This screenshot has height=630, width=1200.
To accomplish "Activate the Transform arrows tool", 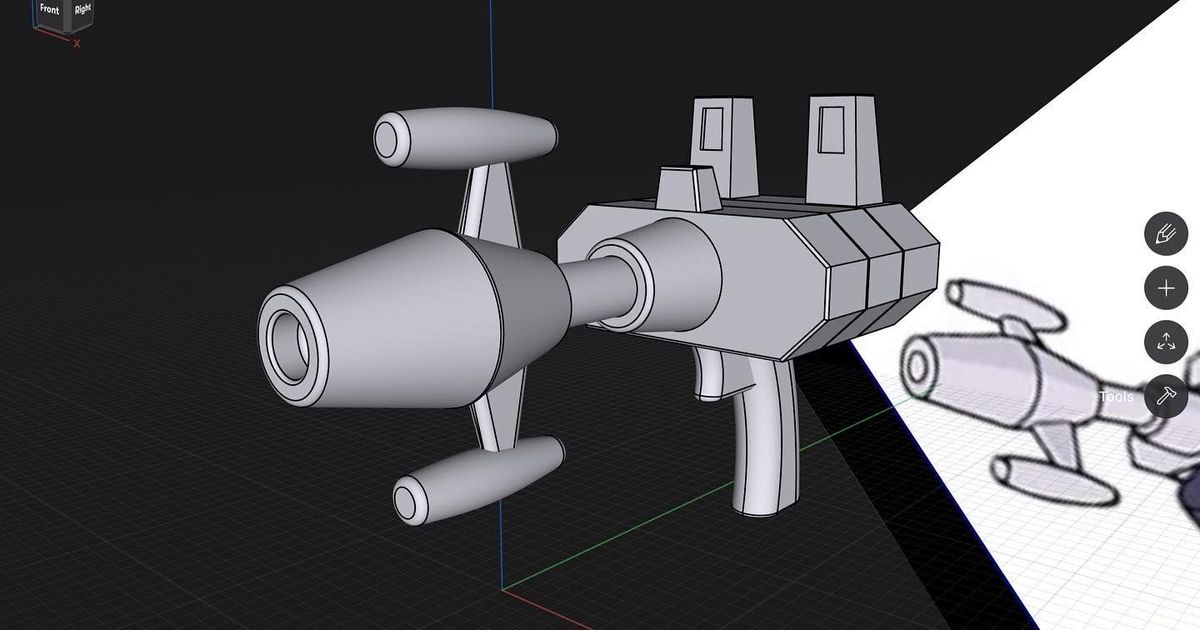I will [x=1166, y=342].
